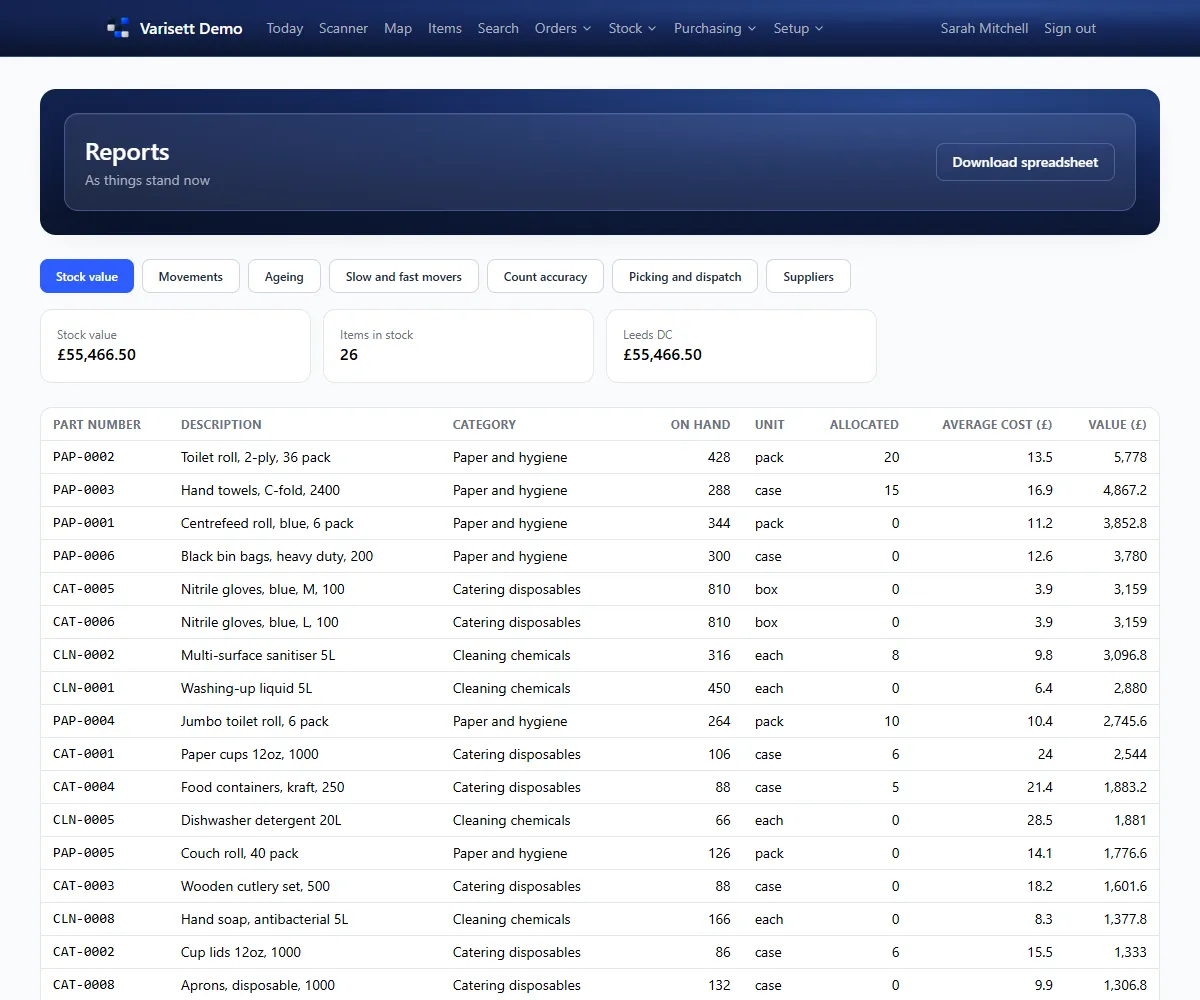
Task: Download the report spreadsheet
Action: (x=1025, y=162)
